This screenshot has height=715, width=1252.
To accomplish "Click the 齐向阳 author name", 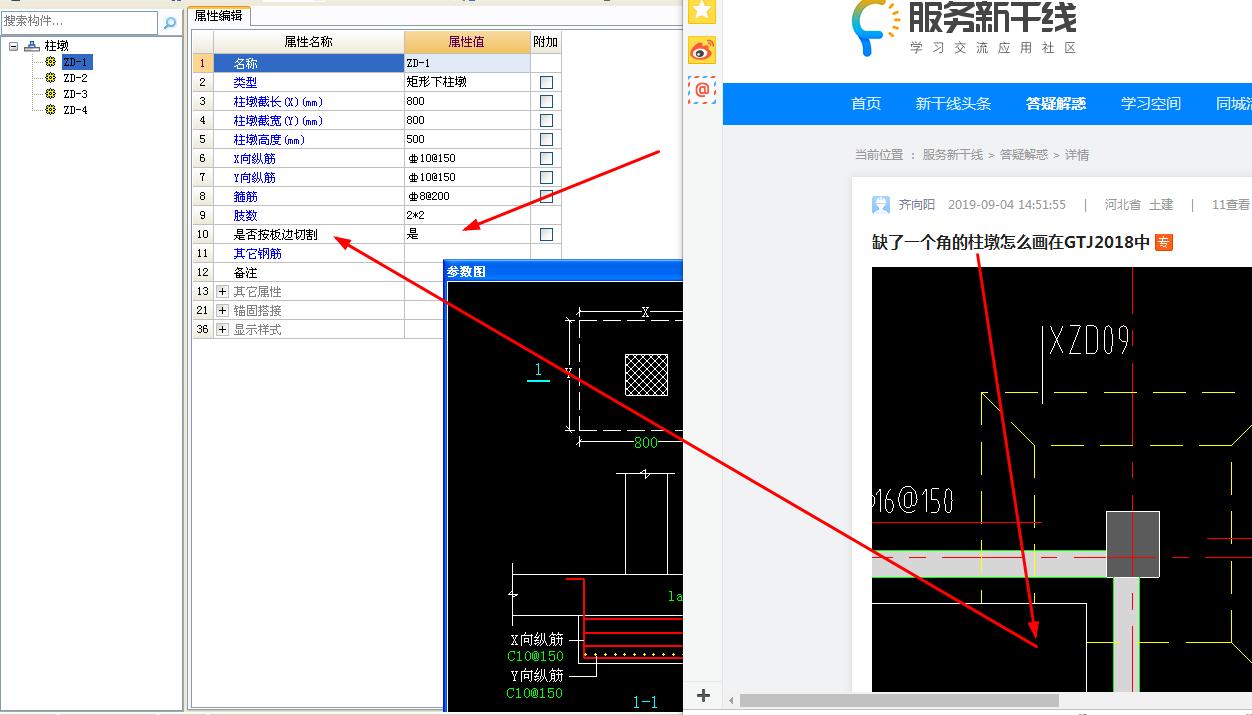I will point(916,205).
